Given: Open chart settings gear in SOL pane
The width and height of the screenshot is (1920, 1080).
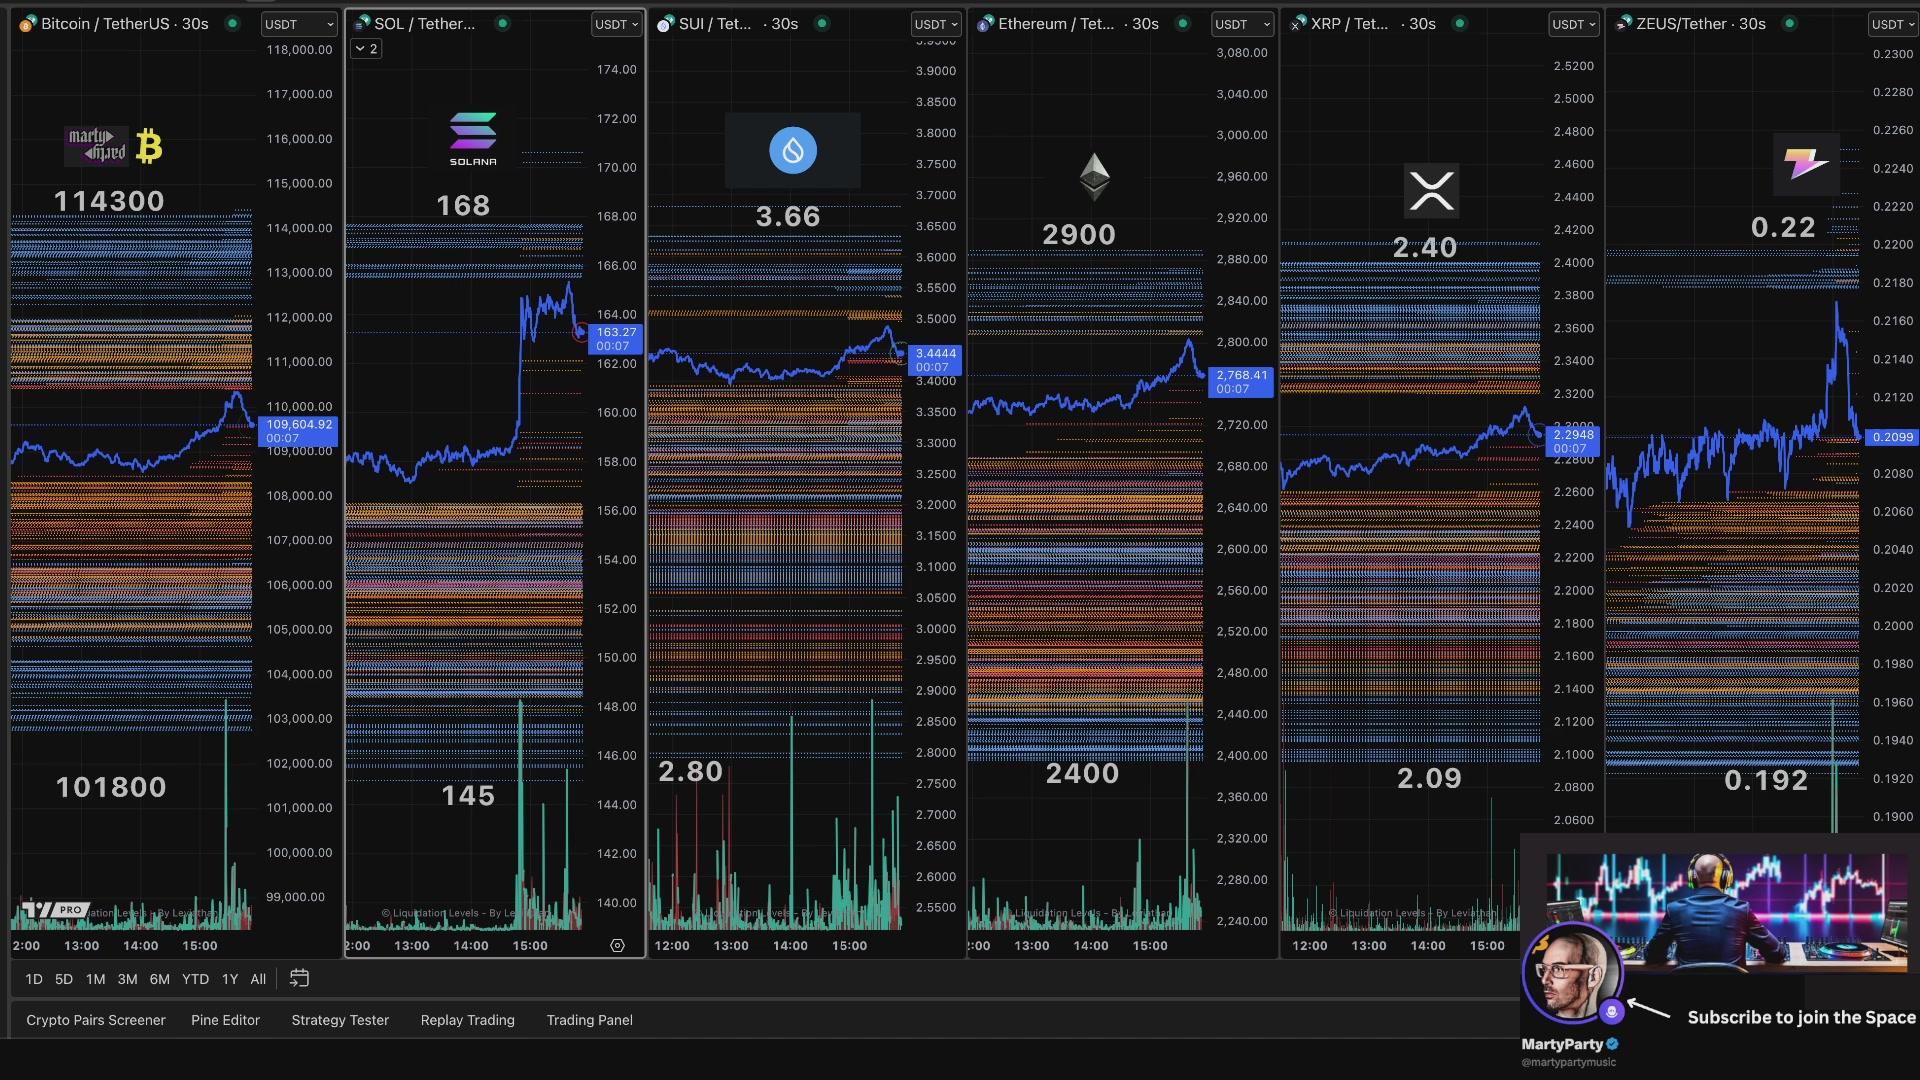Looking at the screenshot, I should coord(617,946).
